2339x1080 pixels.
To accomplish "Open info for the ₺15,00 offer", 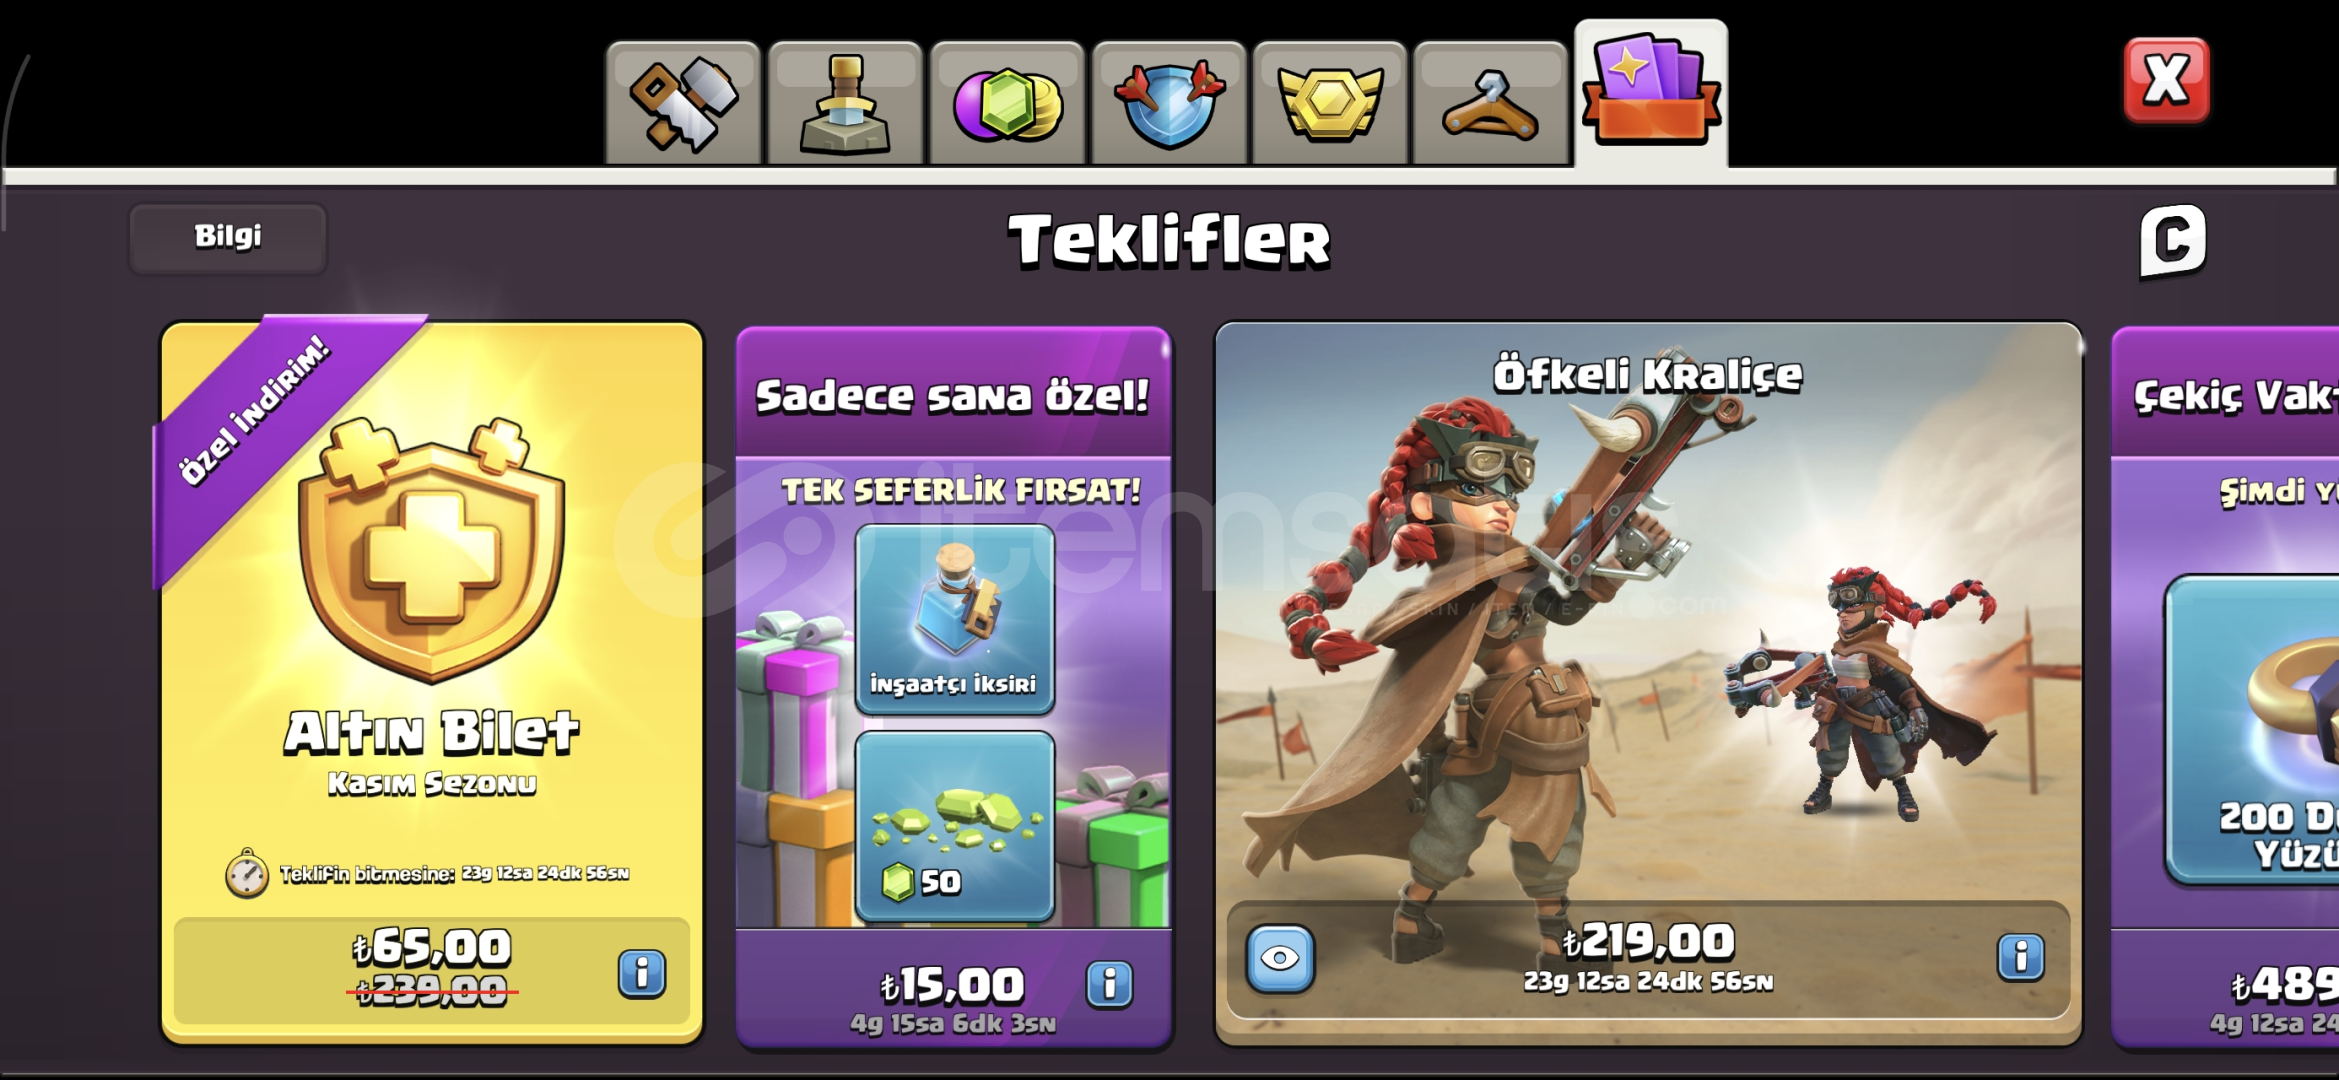I will click(1109, 984).
